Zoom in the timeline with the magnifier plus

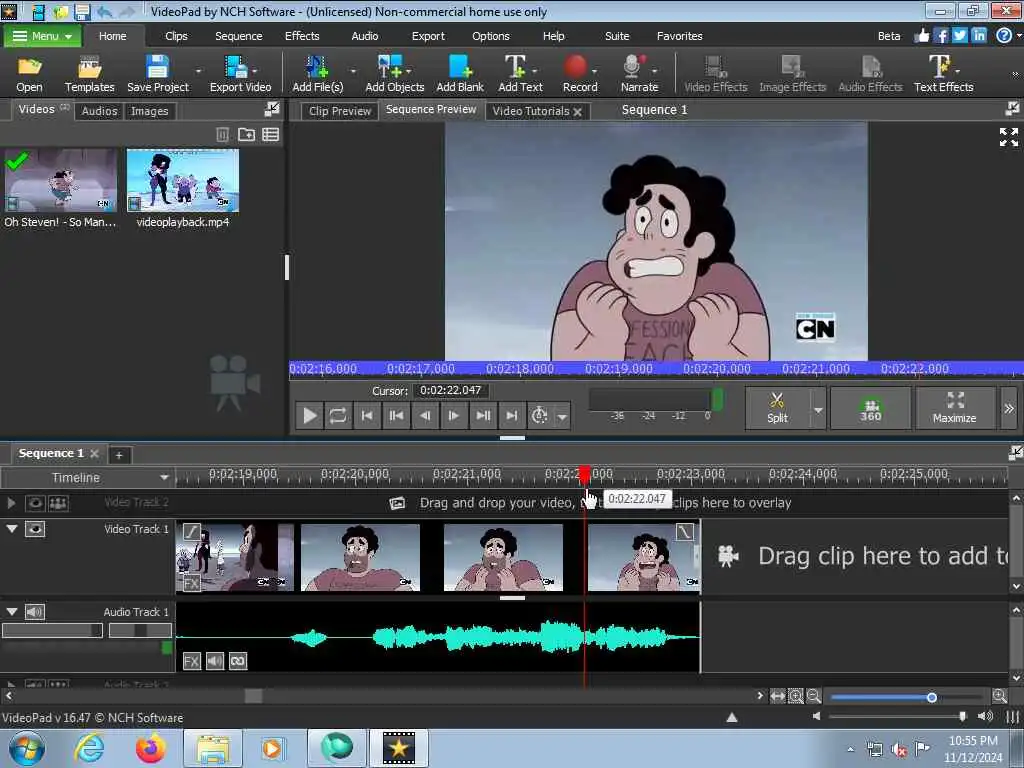click(x=999, y=696)
